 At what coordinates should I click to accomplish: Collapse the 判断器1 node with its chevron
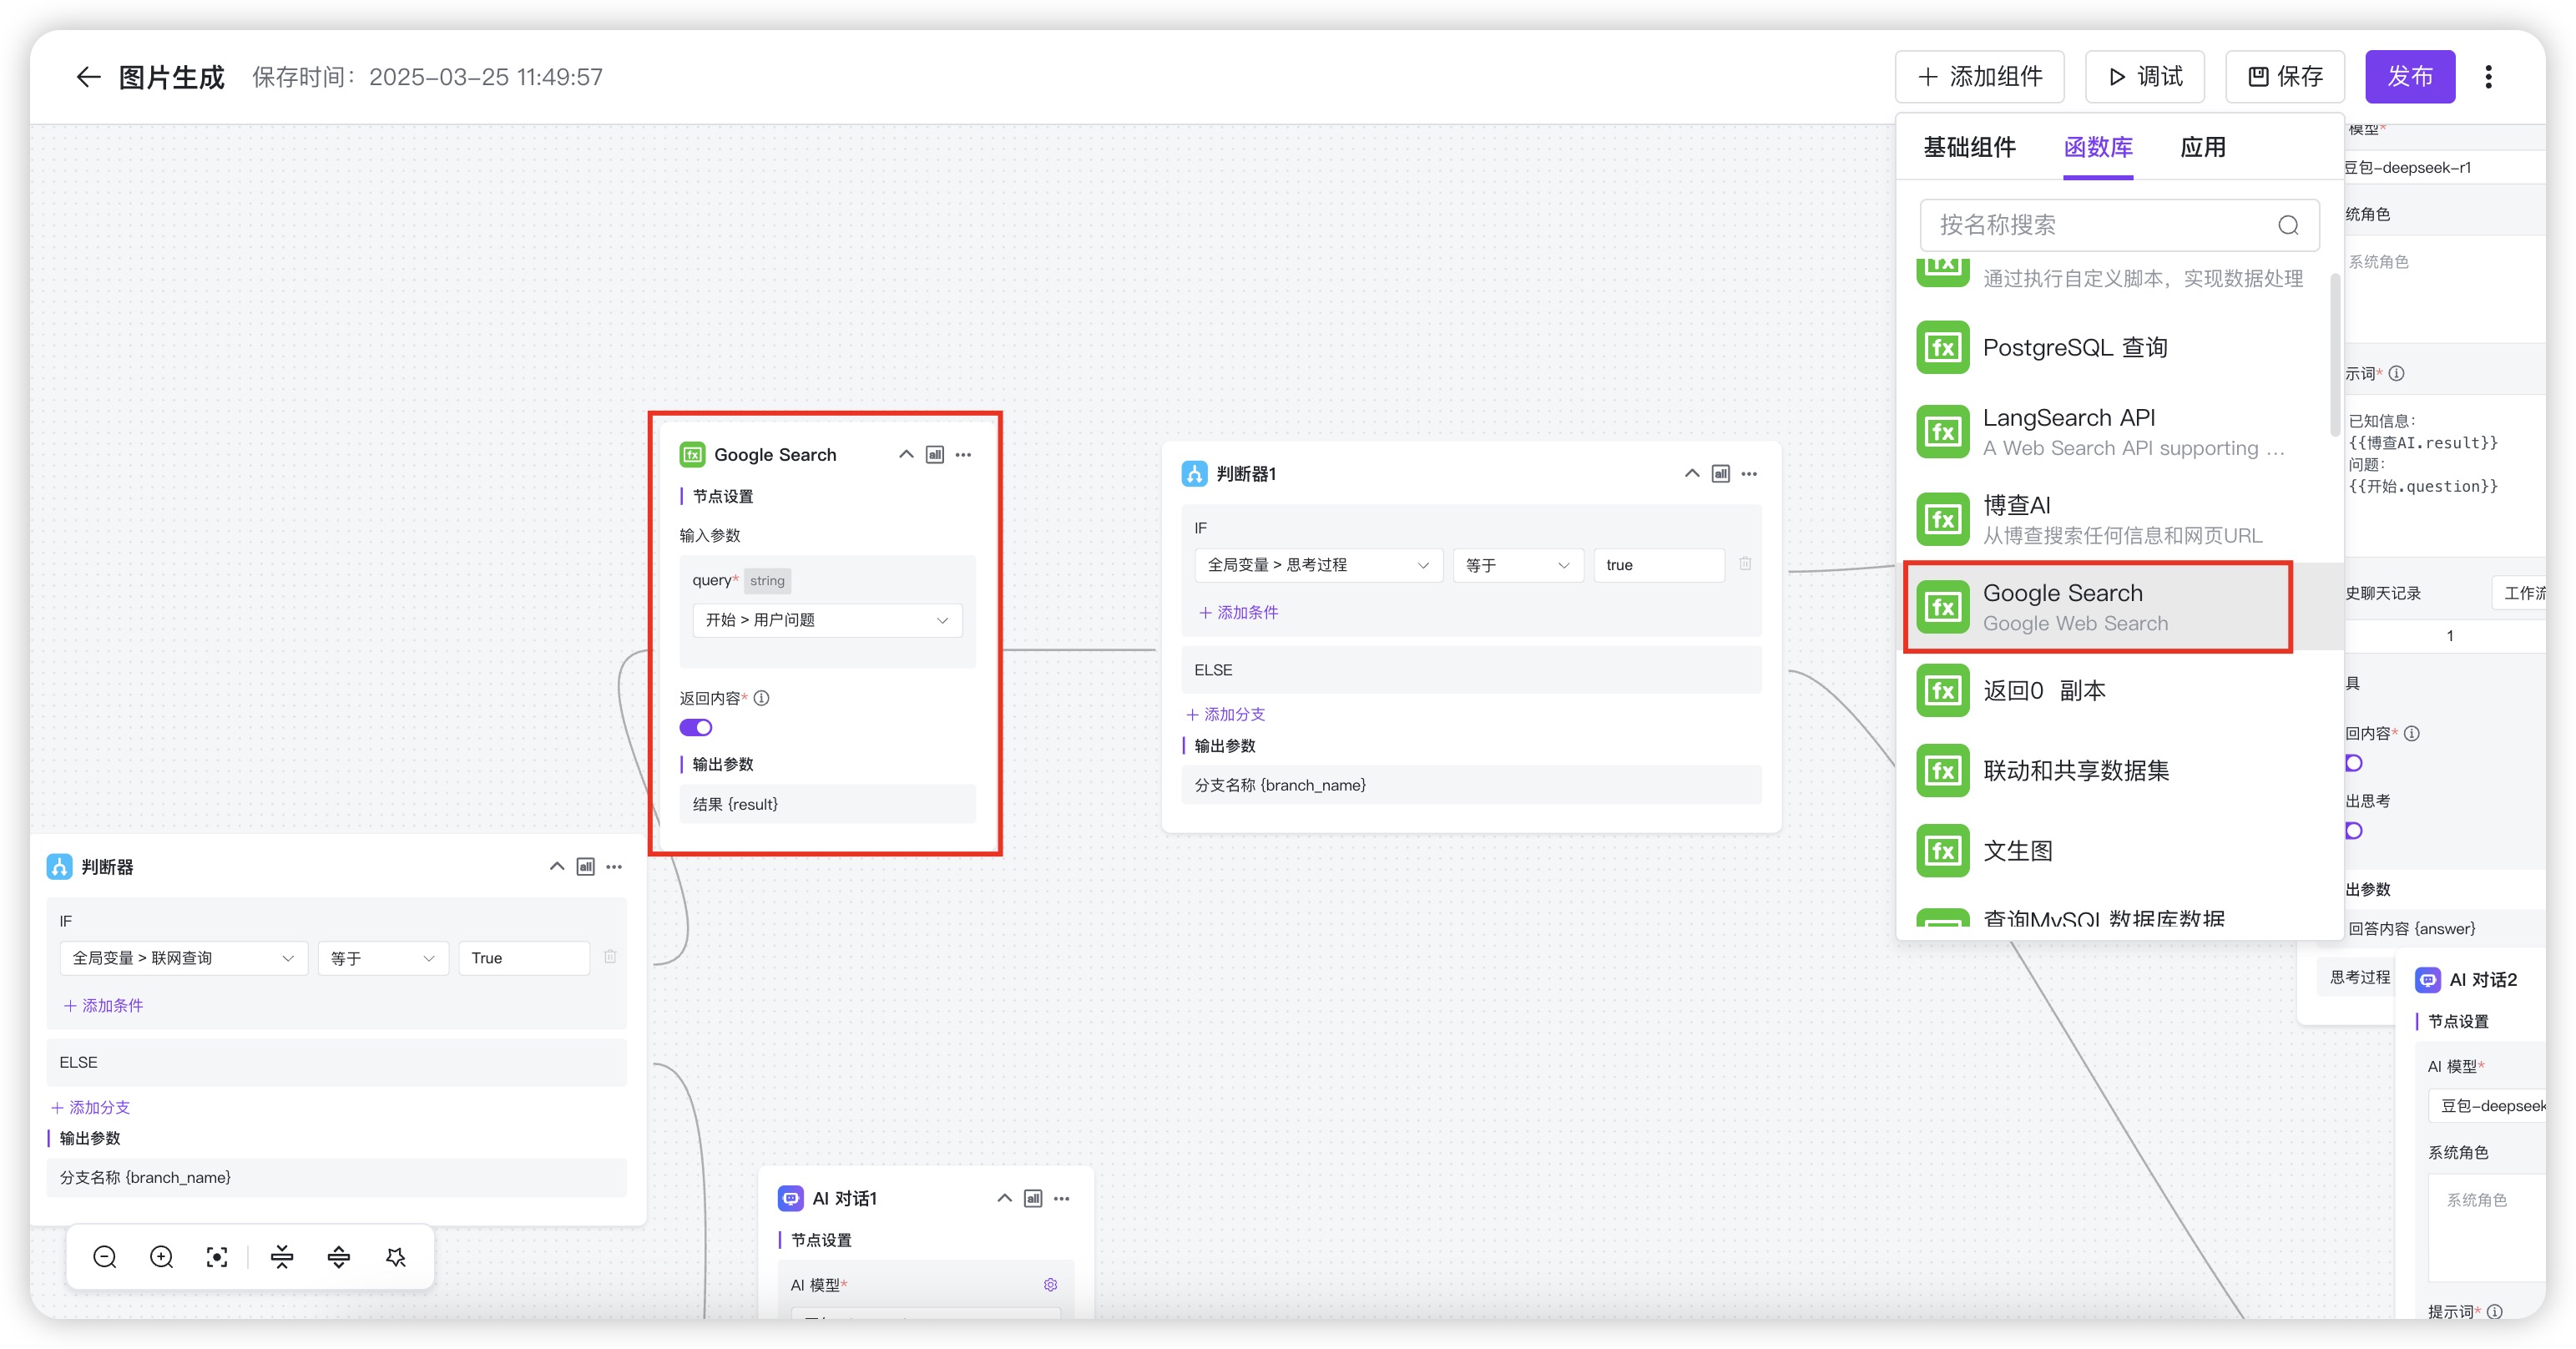[x=1691, y=474]
